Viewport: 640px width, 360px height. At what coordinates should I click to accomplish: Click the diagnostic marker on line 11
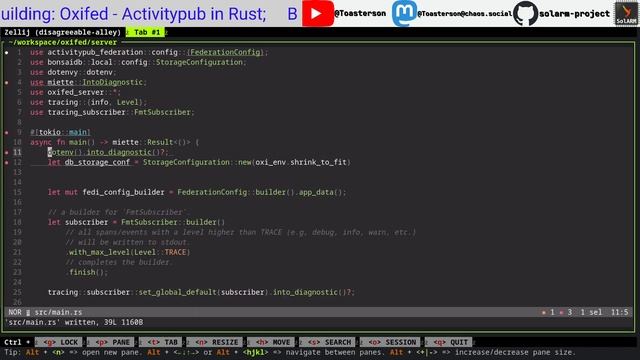point(7,152)
